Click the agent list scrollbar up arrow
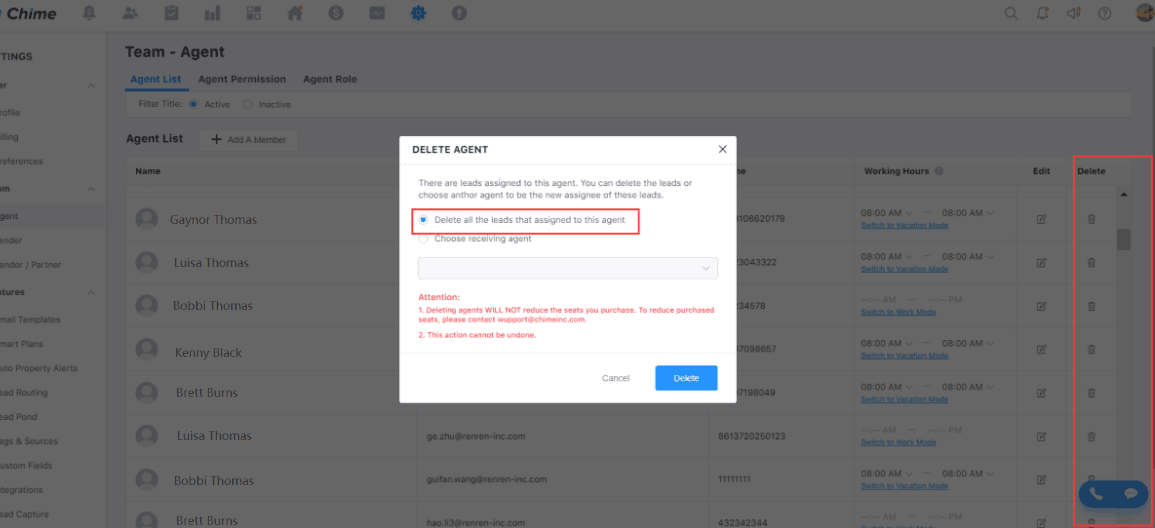Image resolution: width=1155 pixels, height=528 pixels. click(1123, 194)
